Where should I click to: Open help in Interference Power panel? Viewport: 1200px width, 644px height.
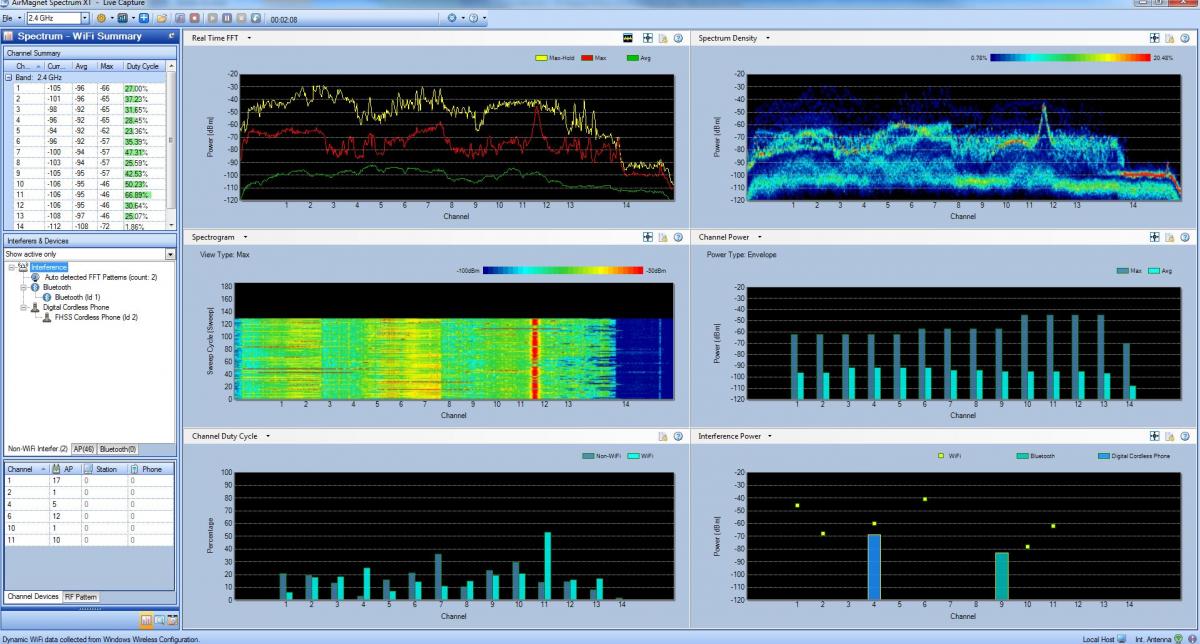(1183, 437)
